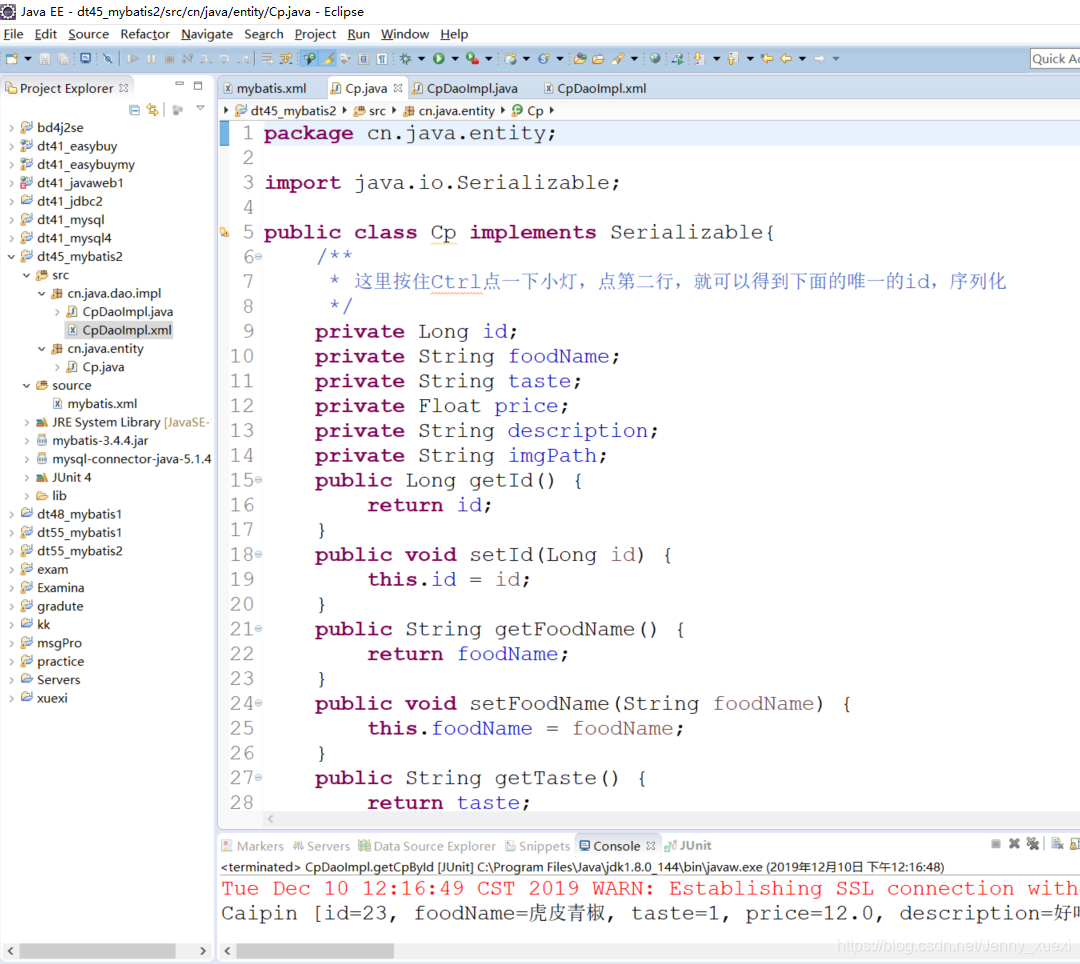1080x964 pixels.
Task: Click the New file wizard toolbar icon
Action: coord(12,59)
